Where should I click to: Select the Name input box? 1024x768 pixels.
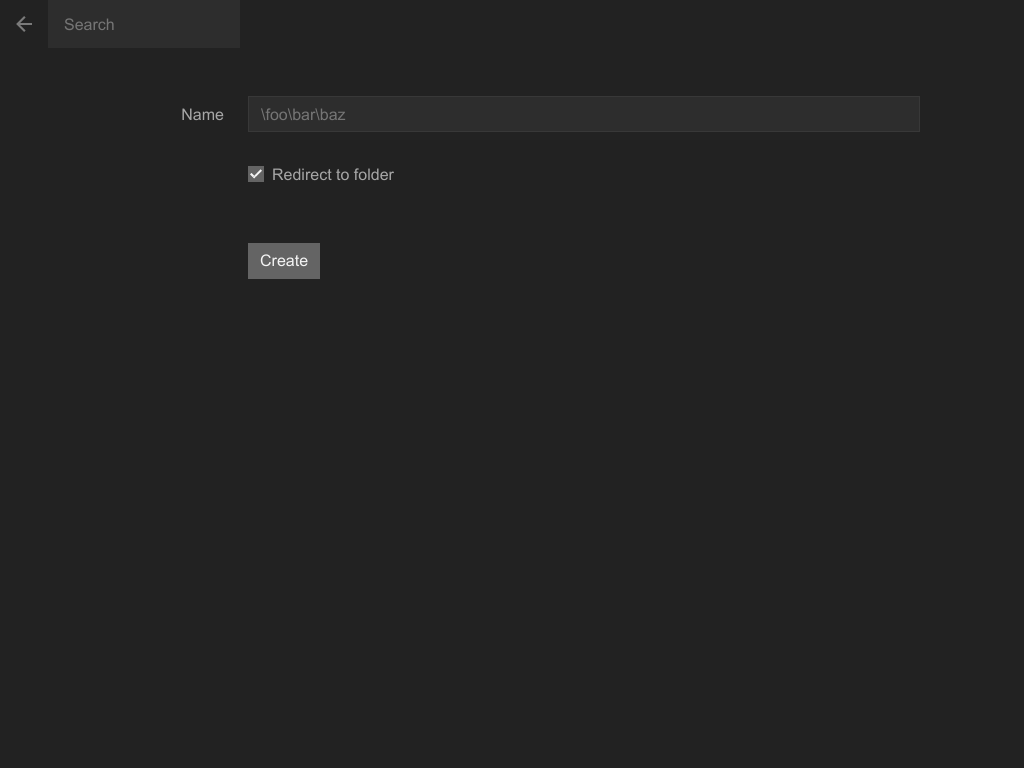coord(583,114)
